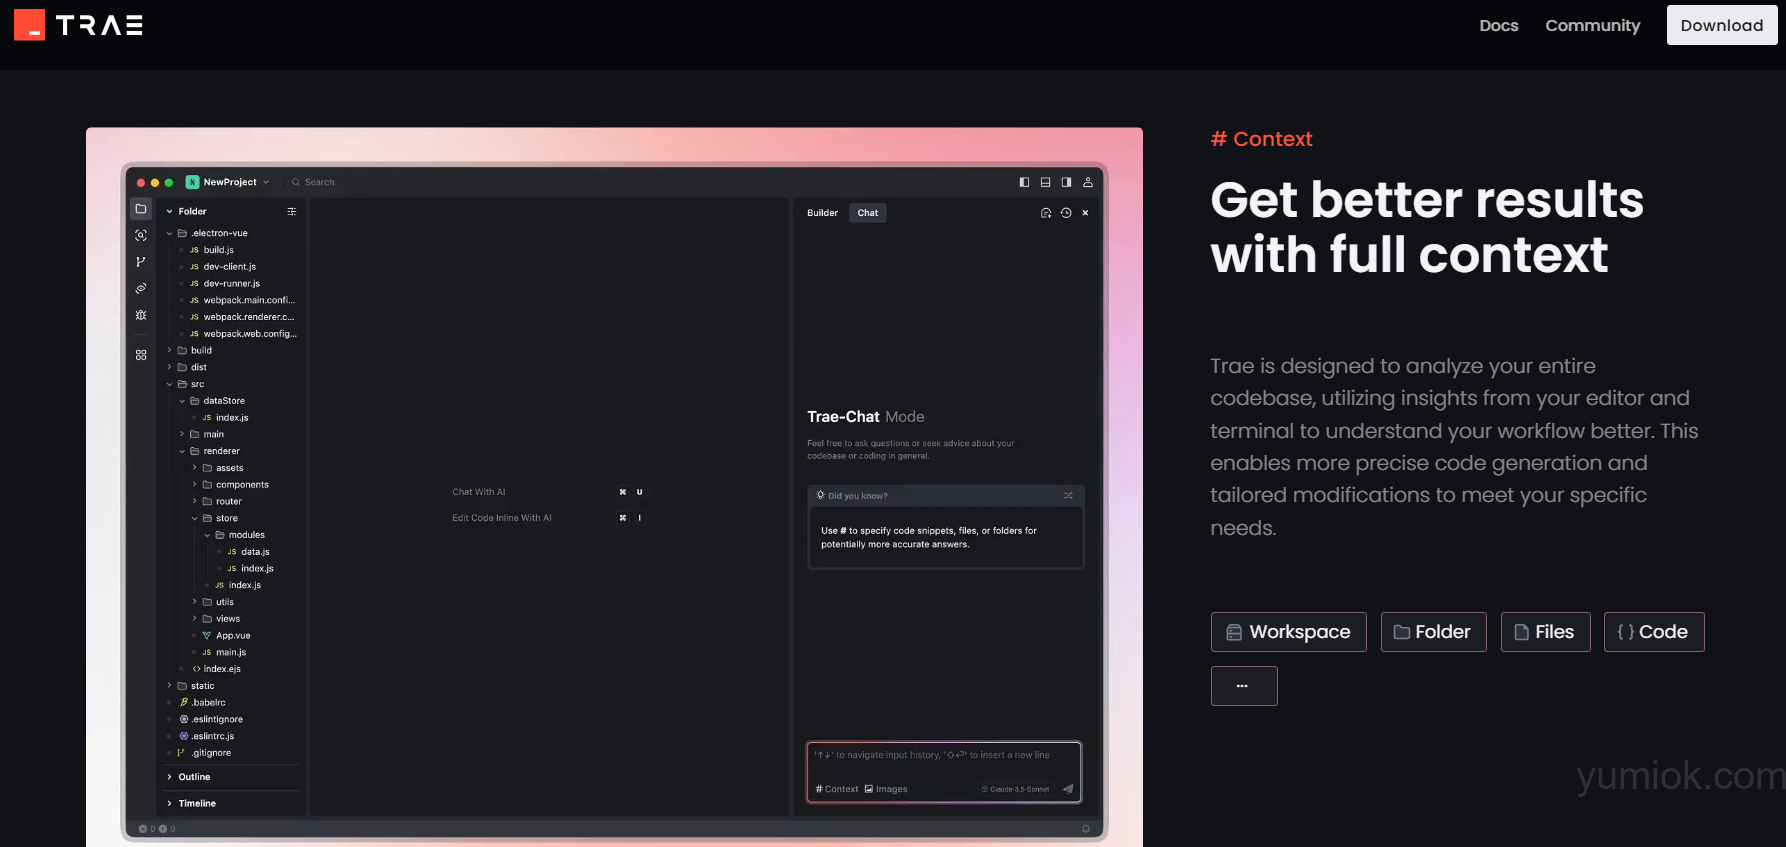Click the notification bell in status bar
Image resolution: width=1786 pixels, height=847 pixels.
coord(1086,829)
